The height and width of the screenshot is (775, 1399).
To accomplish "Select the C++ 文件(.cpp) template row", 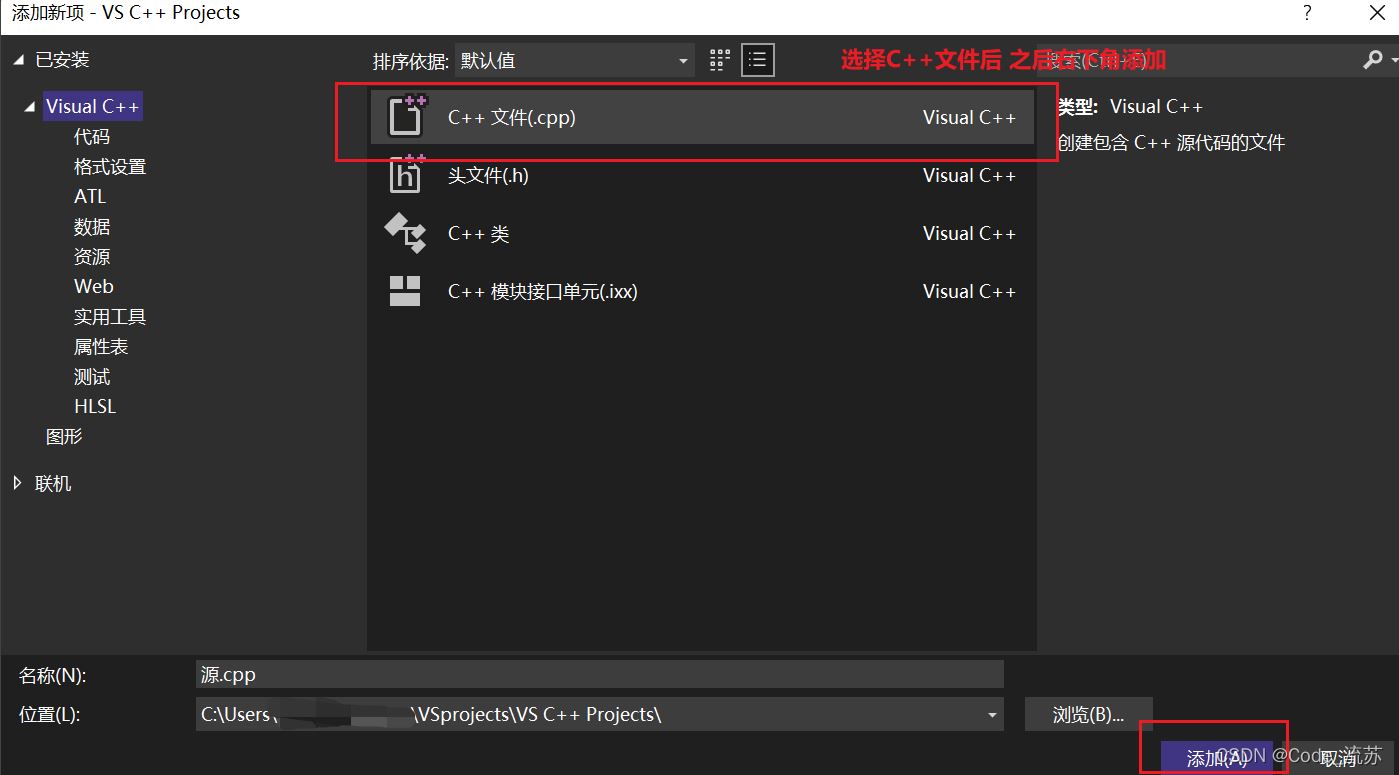I will [x=702, y=117].
